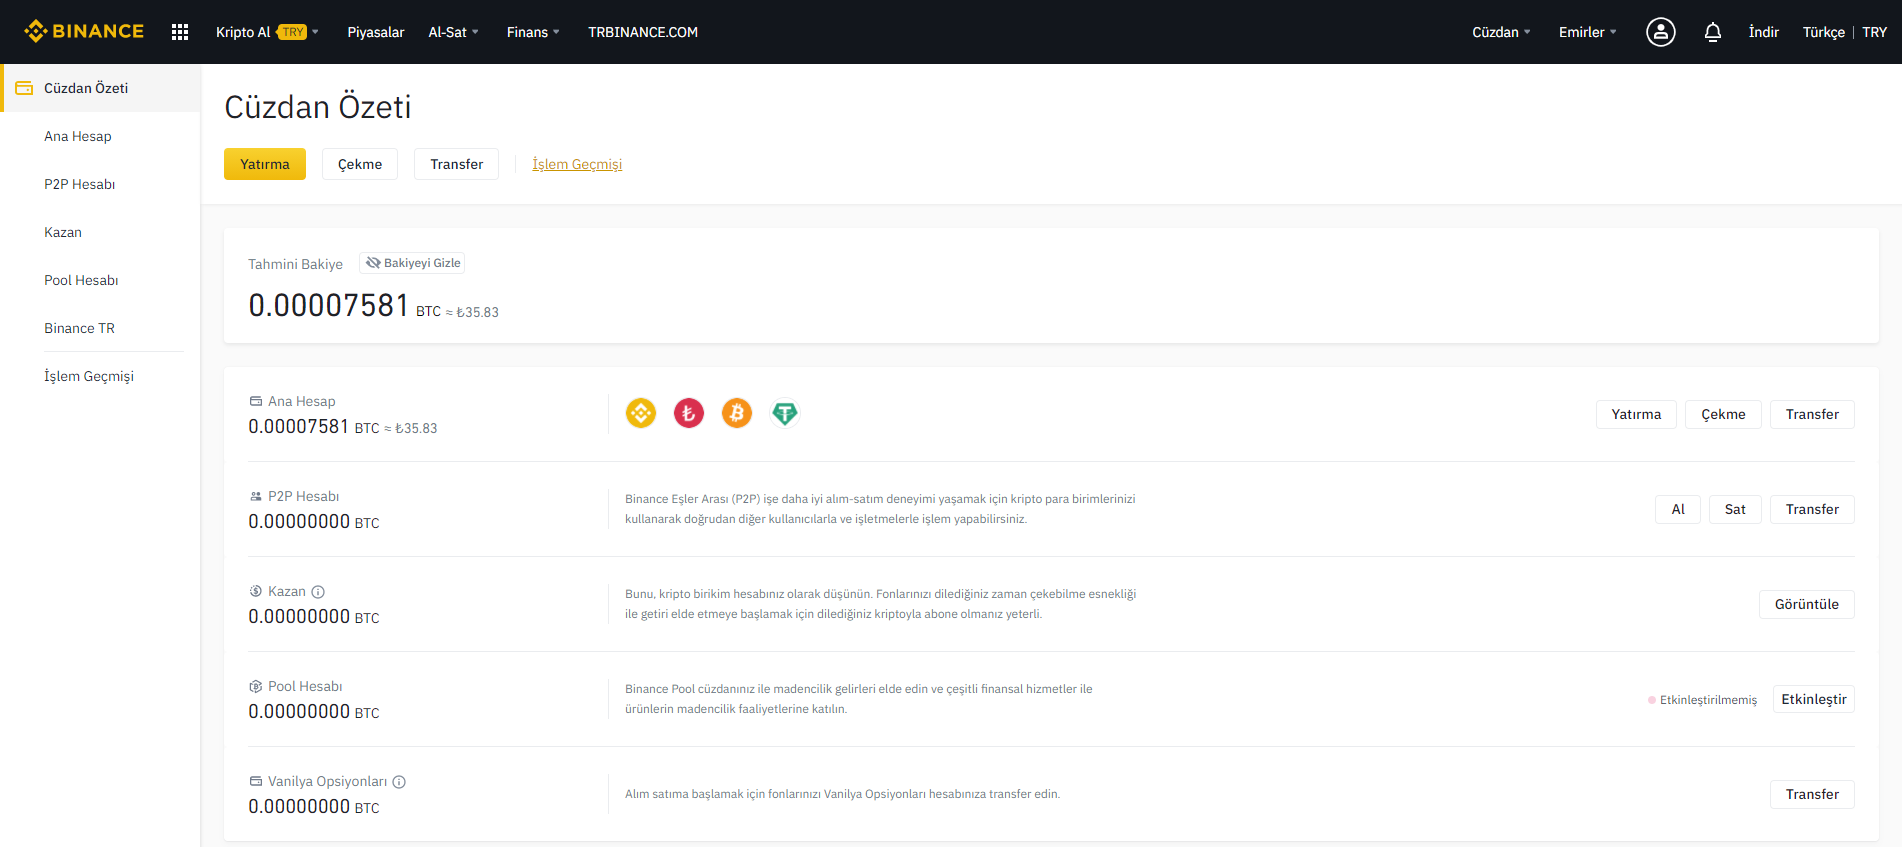The width and height of the screenshot is (1902, 847).
Task: Click Görüntüle in the Kazan row
Action: [x=1807, y=604]
